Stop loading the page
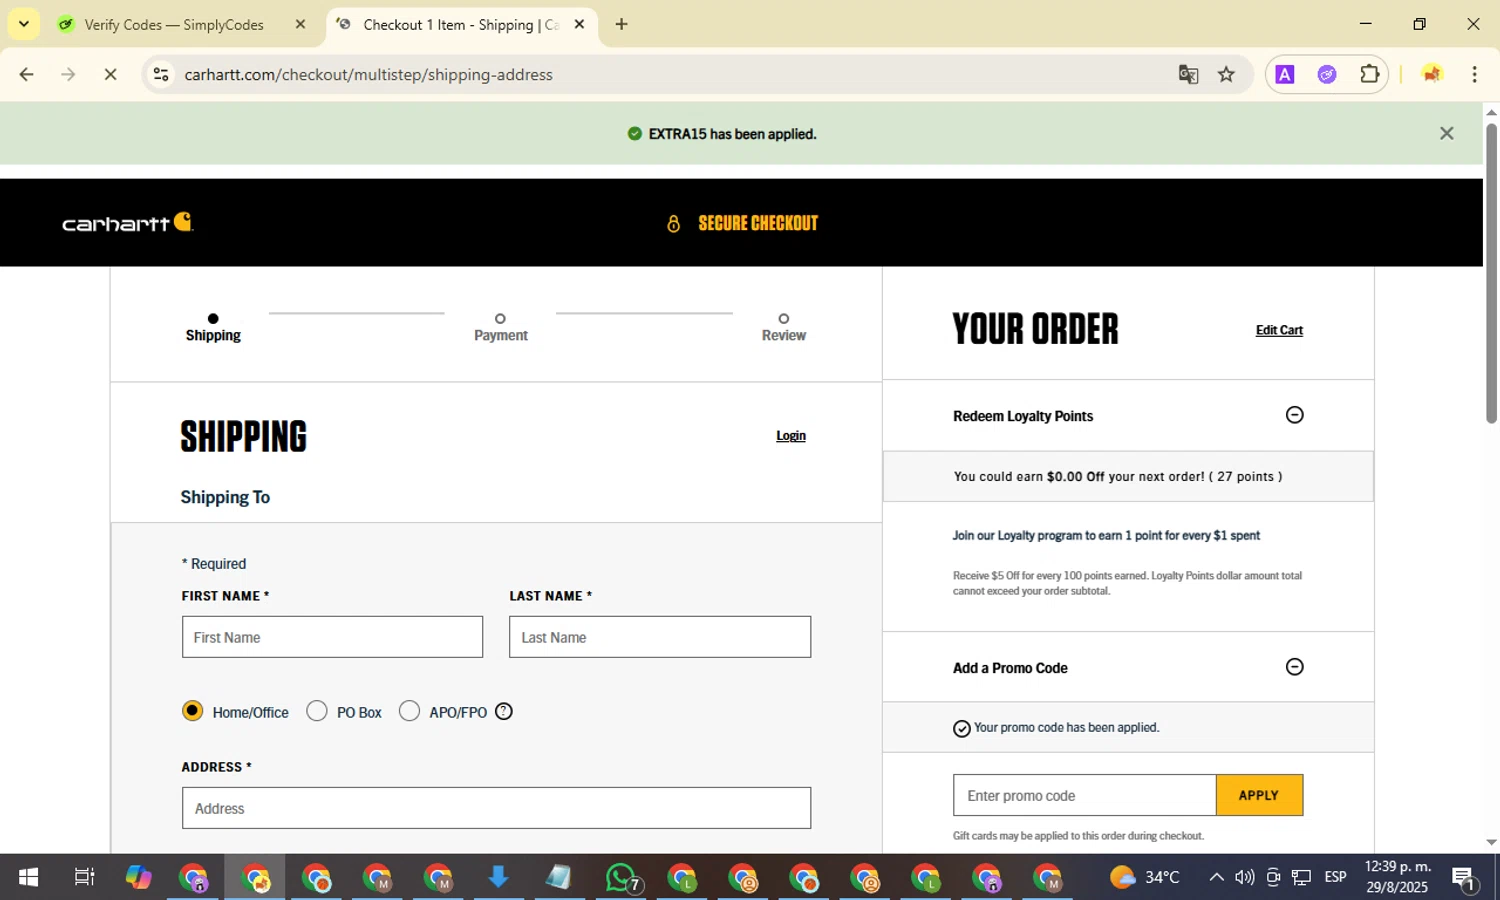This screenshot has width=1500, height=900. pyautogui.click(x=110, y=74)
